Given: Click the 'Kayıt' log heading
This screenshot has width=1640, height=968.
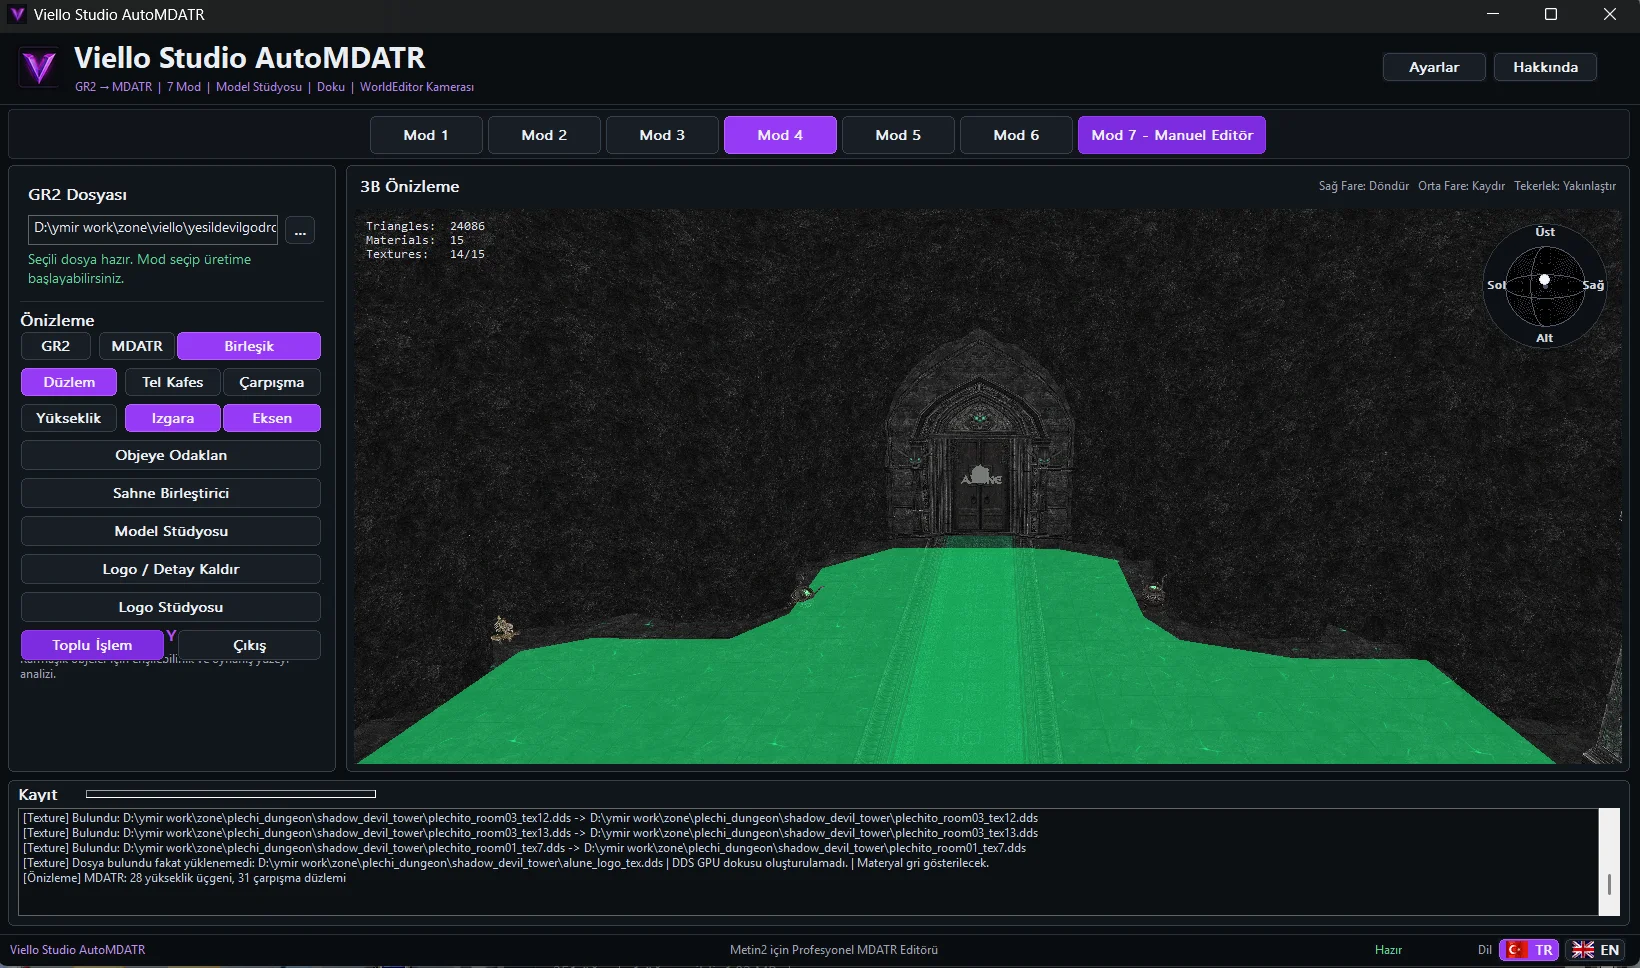Looking at the screenshot, I should coord(38,795).
